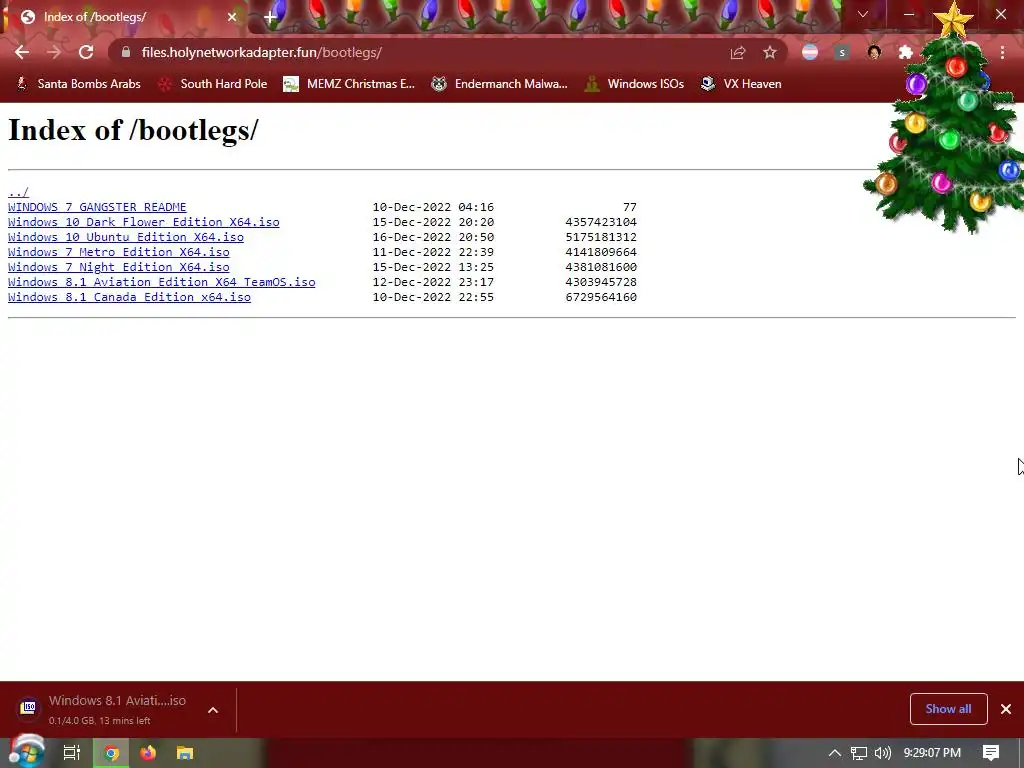Bookmark this page with the star icon
Screen dimensions: 1024x768
[770, 53]
